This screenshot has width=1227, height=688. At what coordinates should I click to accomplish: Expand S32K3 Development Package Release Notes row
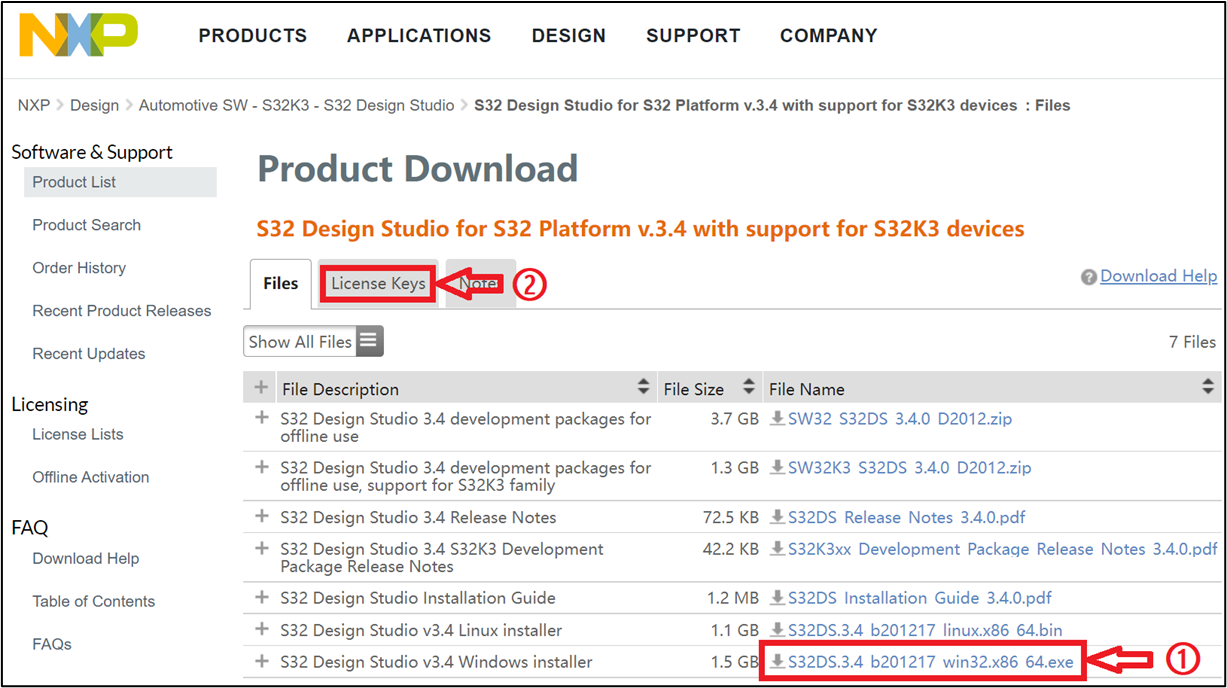tap(262, 548)
